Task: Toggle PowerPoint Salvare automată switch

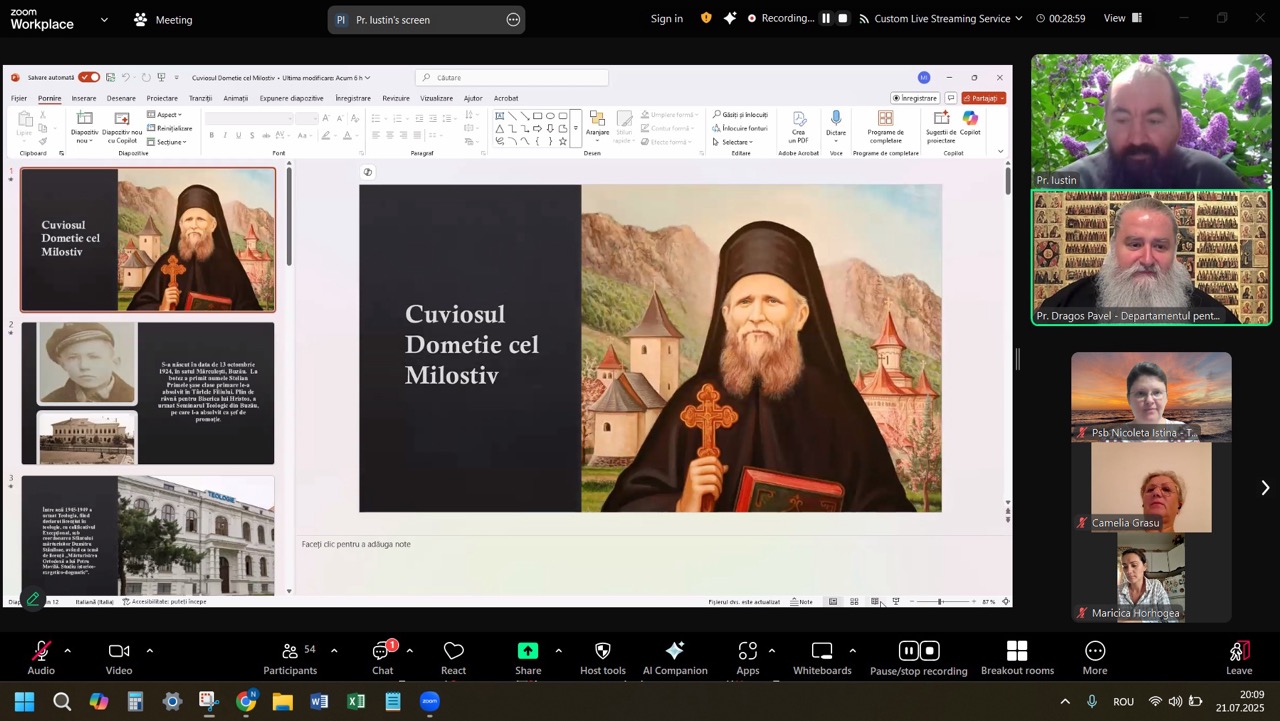Action: coord(89,78)
